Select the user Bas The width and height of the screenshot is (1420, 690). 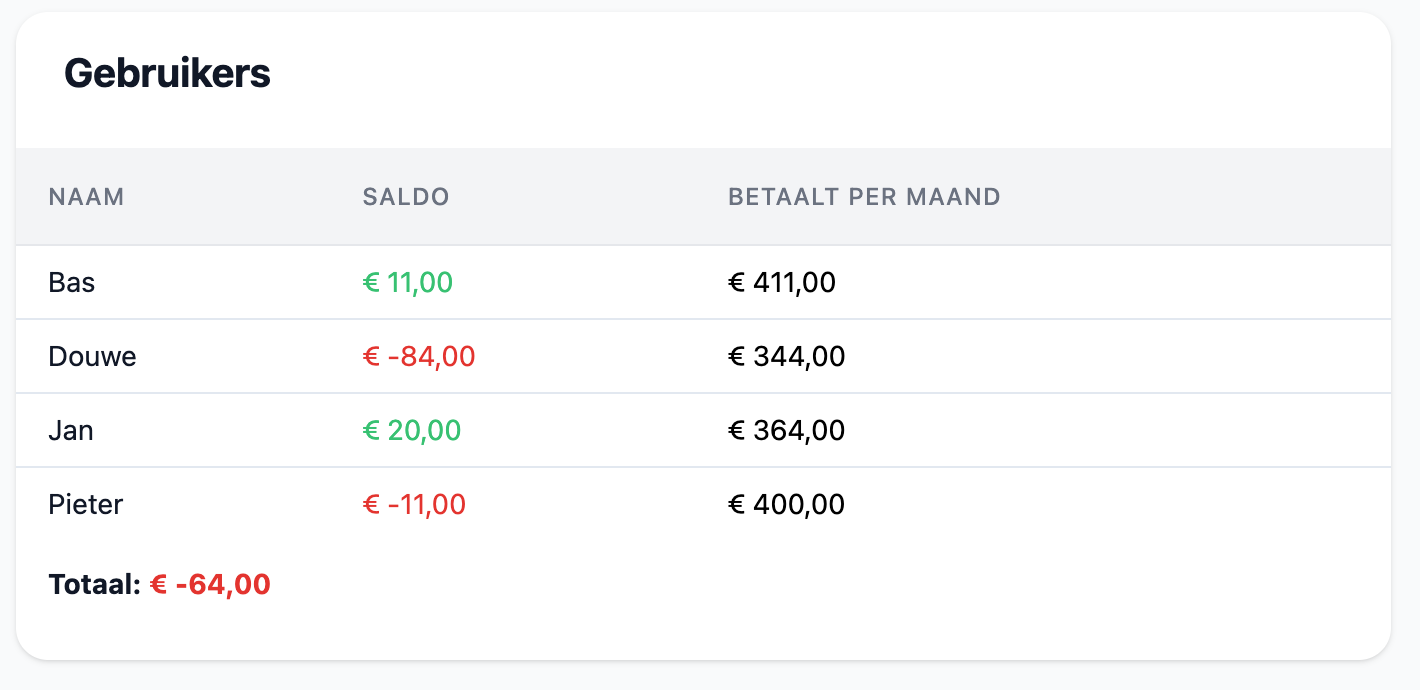71,282
